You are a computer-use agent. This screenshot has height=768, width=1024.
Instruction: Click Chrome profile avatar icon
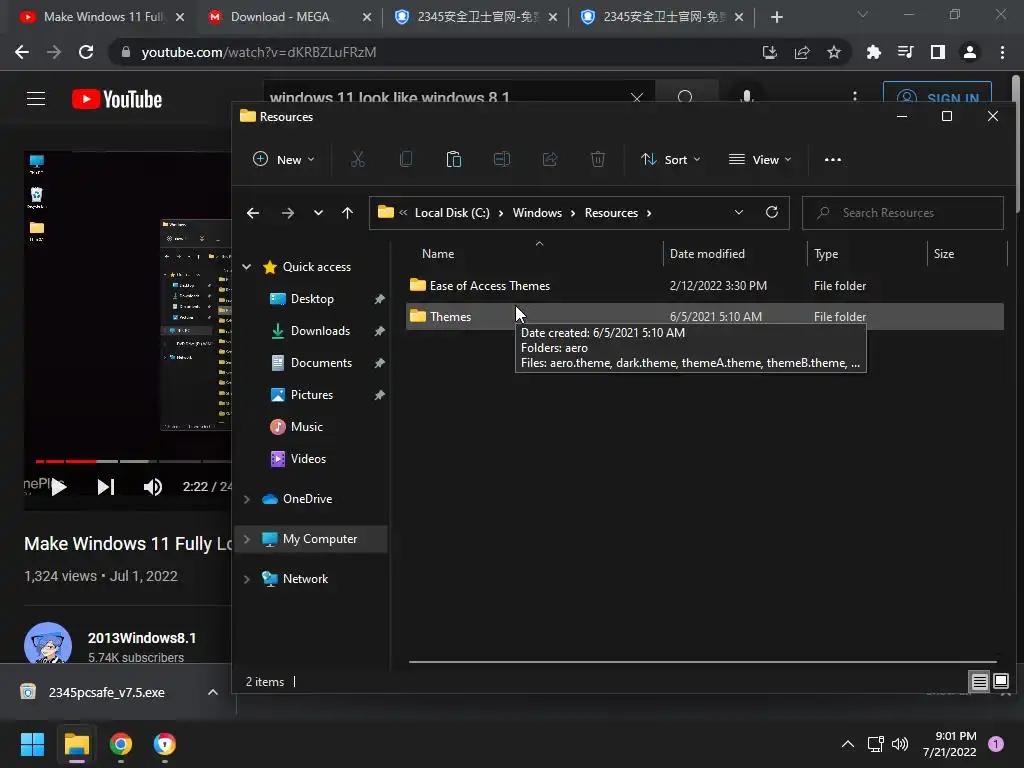click(970, 52)
